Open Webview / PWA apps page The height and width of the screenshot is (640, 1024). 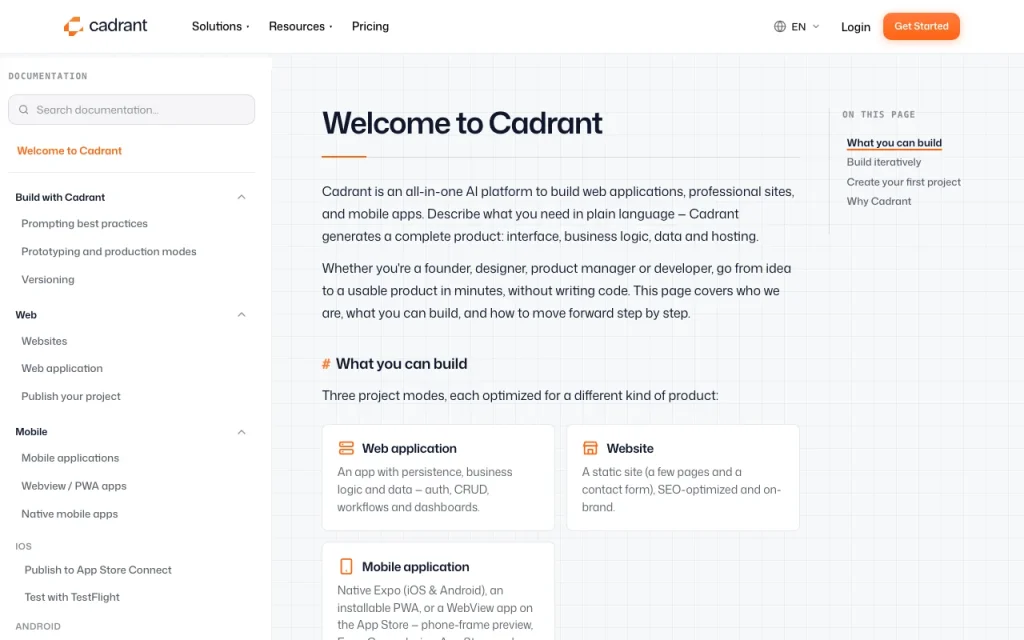coord(74,486)
